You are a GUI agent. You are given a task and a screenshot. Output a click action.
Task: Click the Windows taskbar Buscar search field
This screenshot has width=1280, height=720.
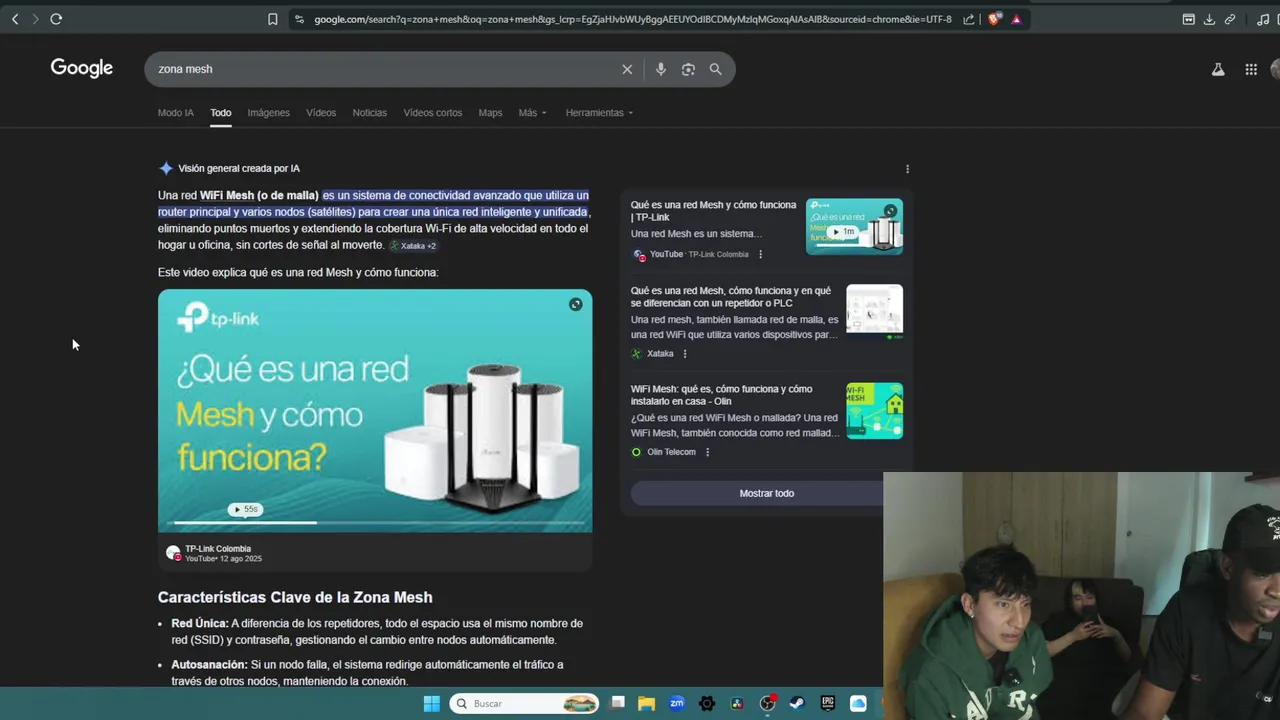pos(524,704)
